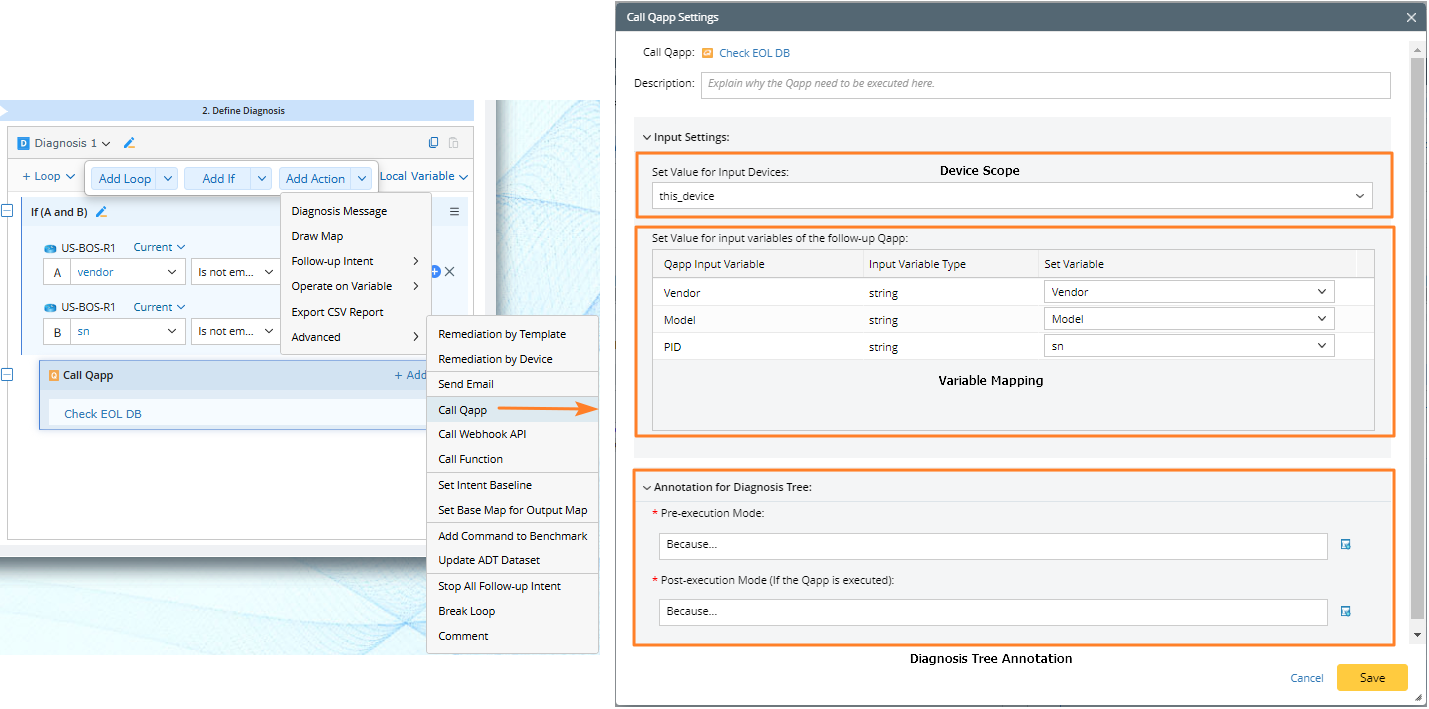Open the this_device input devices dropdown
1429x709 pixels.
(1012, 196)
